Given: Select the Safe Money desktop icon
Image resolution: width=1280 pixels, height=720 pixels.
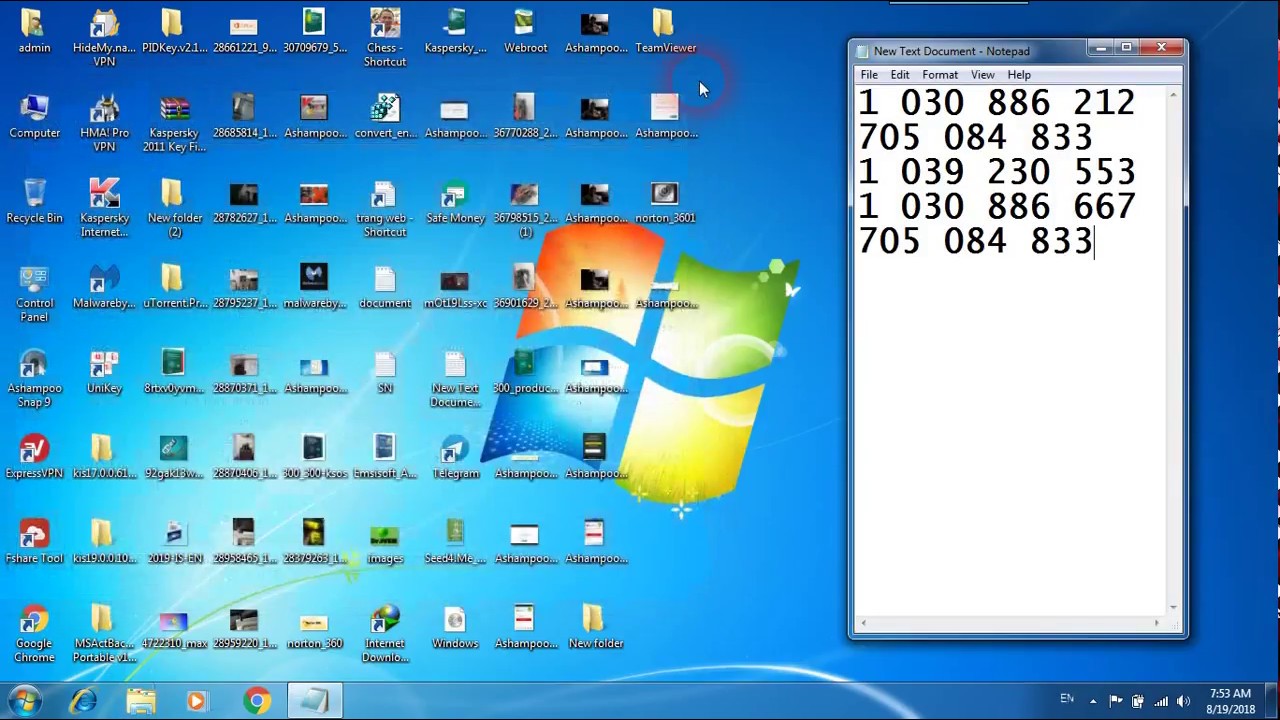Looking at the screenshot, I should tap(455, 201).
